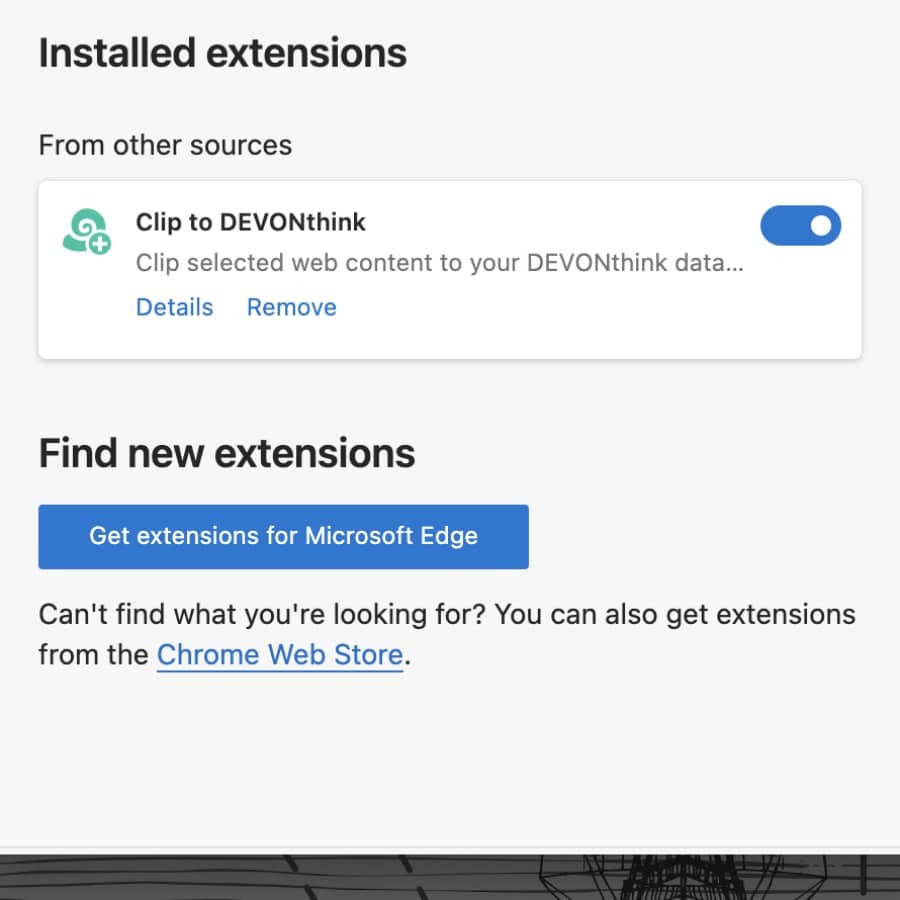Click the white knob of the extension switch
Viewport: 900px width, 900px height.
point(821,226)
